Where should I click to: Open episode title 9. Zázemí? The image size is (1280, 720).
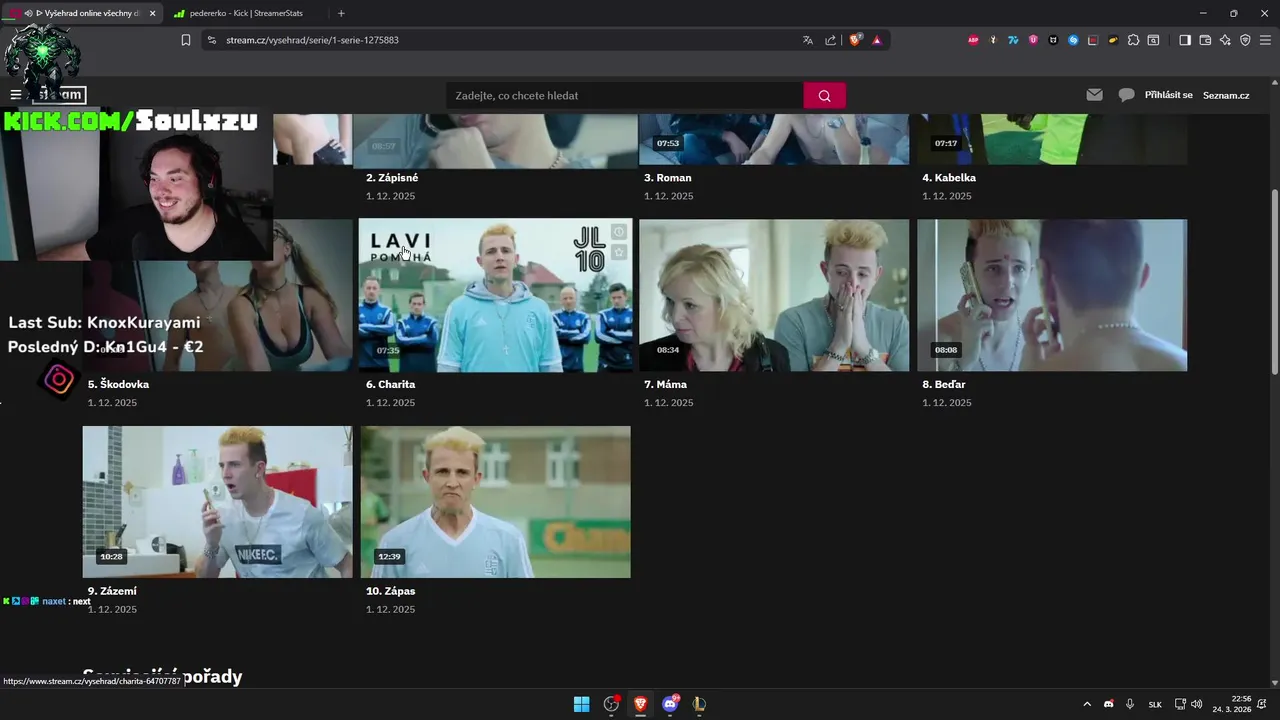[112, 591]
